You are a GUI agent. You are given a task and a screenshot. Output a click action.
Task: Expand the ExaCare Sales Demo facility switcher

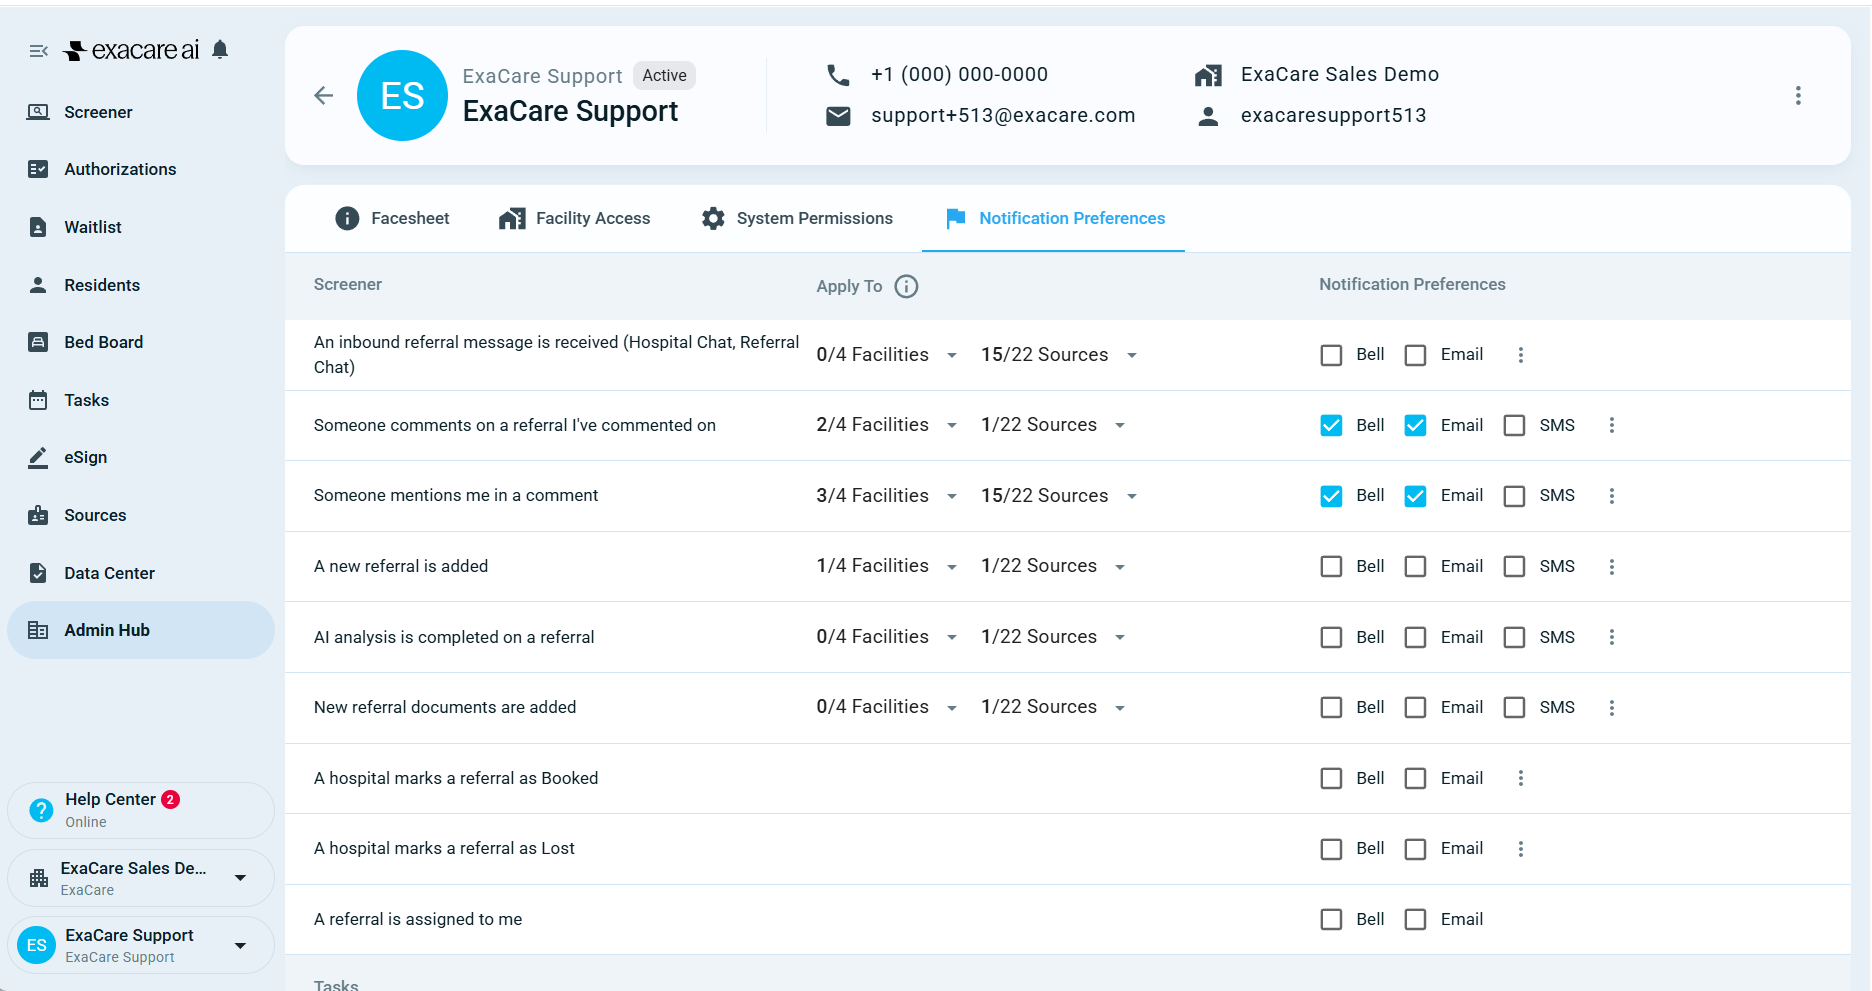pos(141,878)
